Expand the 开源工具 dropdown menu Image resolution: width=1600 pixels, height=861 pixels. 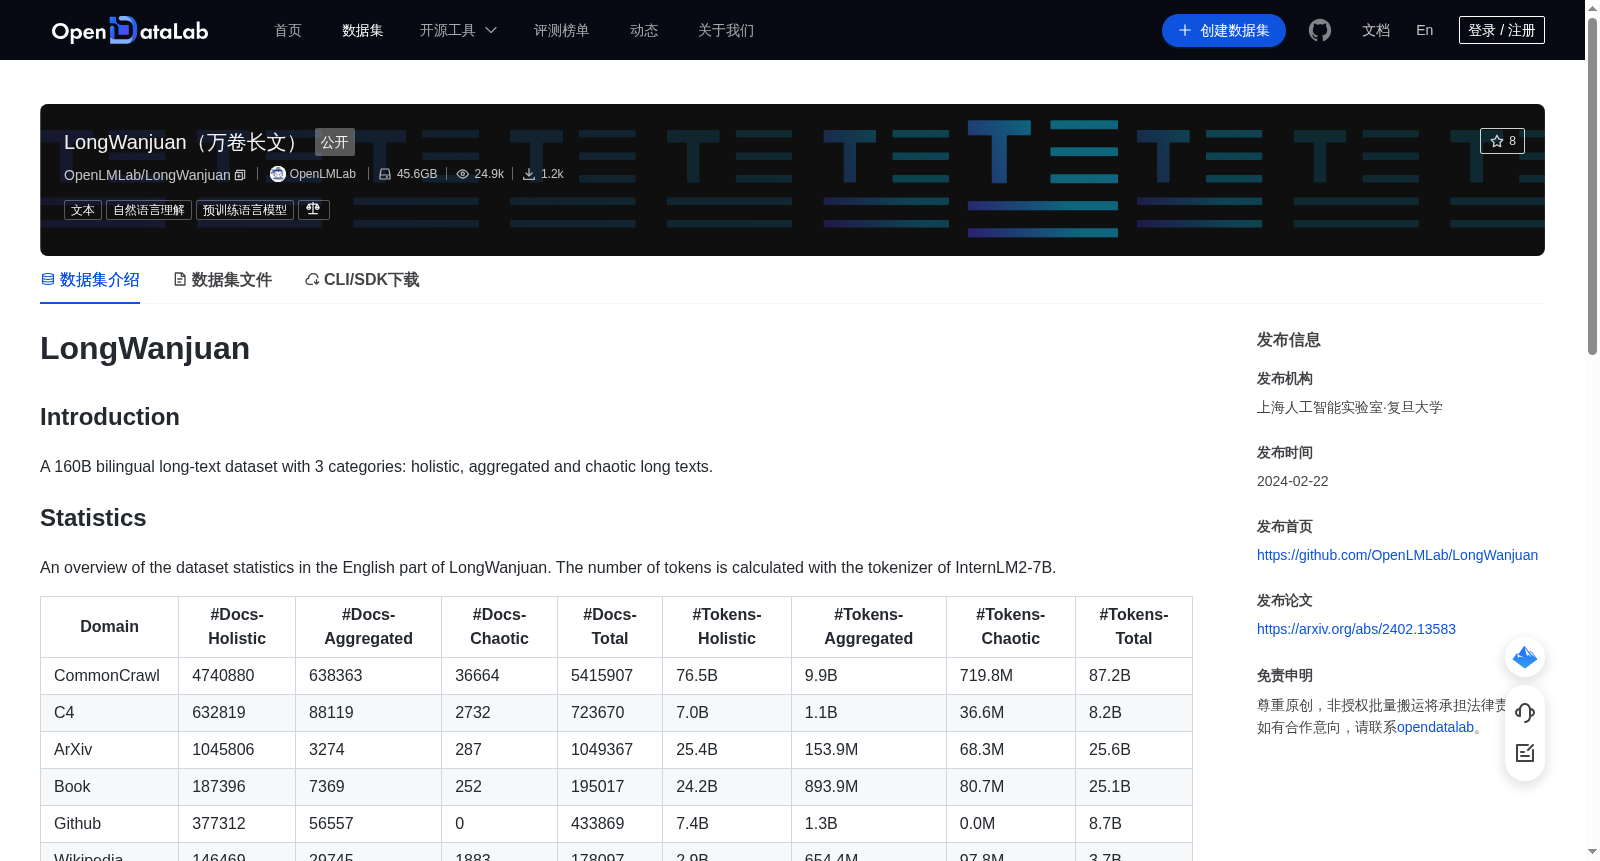[x=458, y=30]
